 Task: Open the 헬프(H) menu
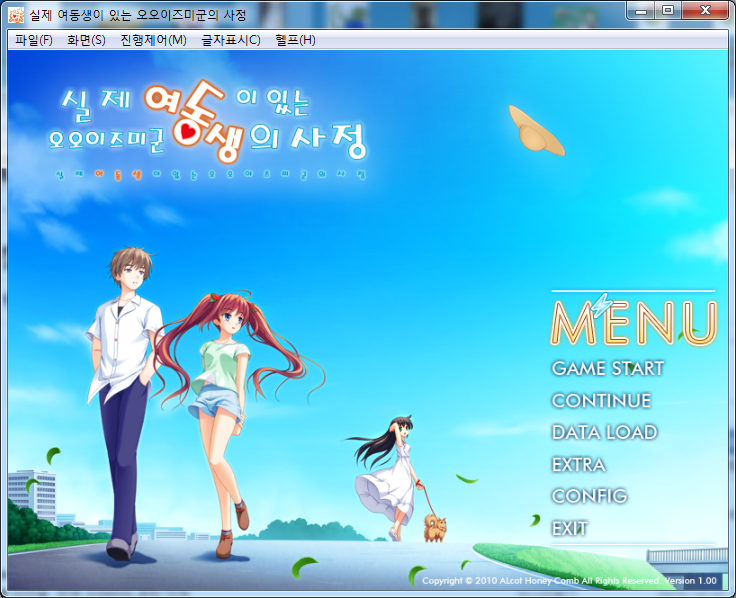point(295,40)
